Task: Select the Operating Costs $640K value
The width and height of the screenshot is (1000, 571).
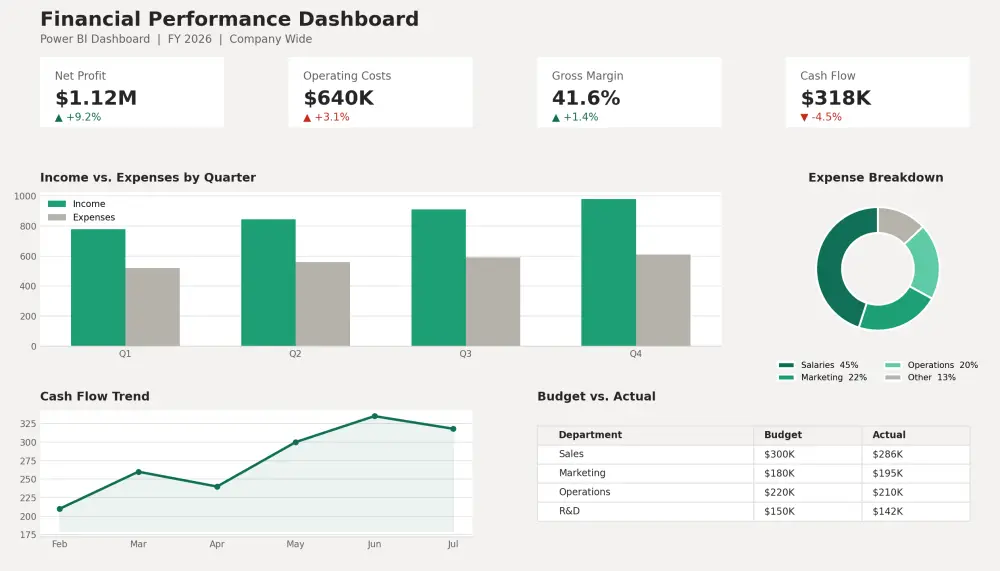Action: pos(339,98)
